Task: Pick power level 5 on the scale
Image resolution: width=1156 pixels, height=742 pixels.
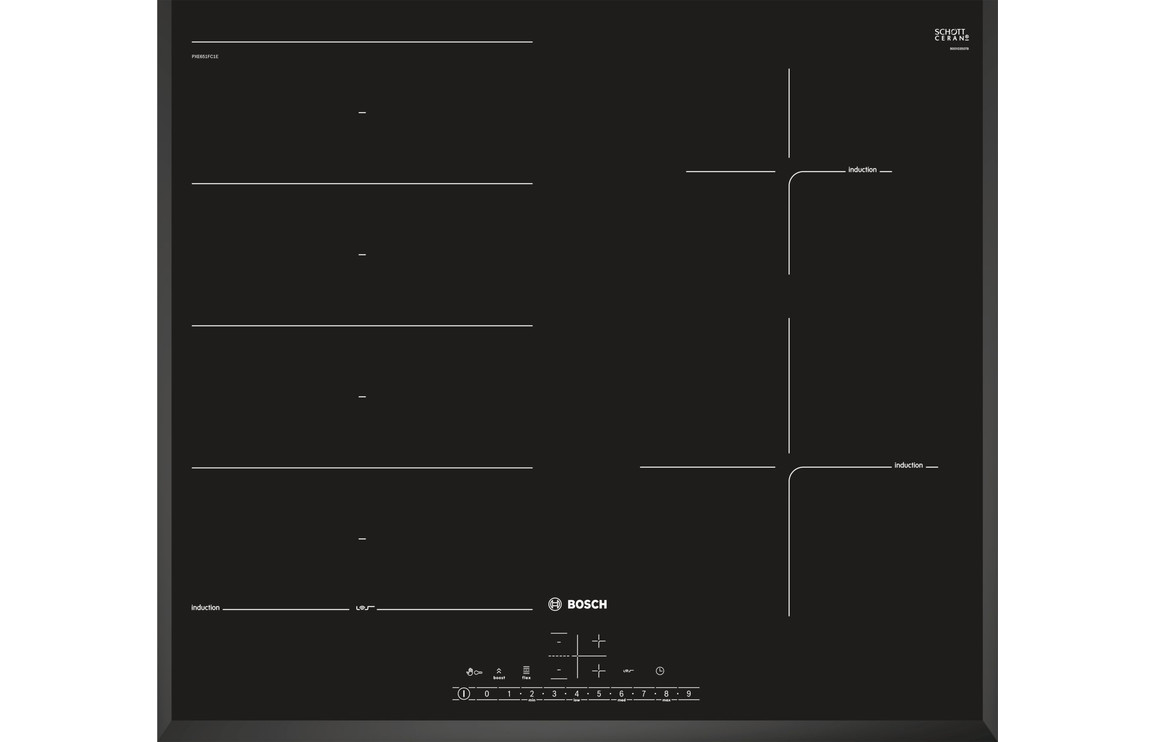Action: [x=599, y=694]
